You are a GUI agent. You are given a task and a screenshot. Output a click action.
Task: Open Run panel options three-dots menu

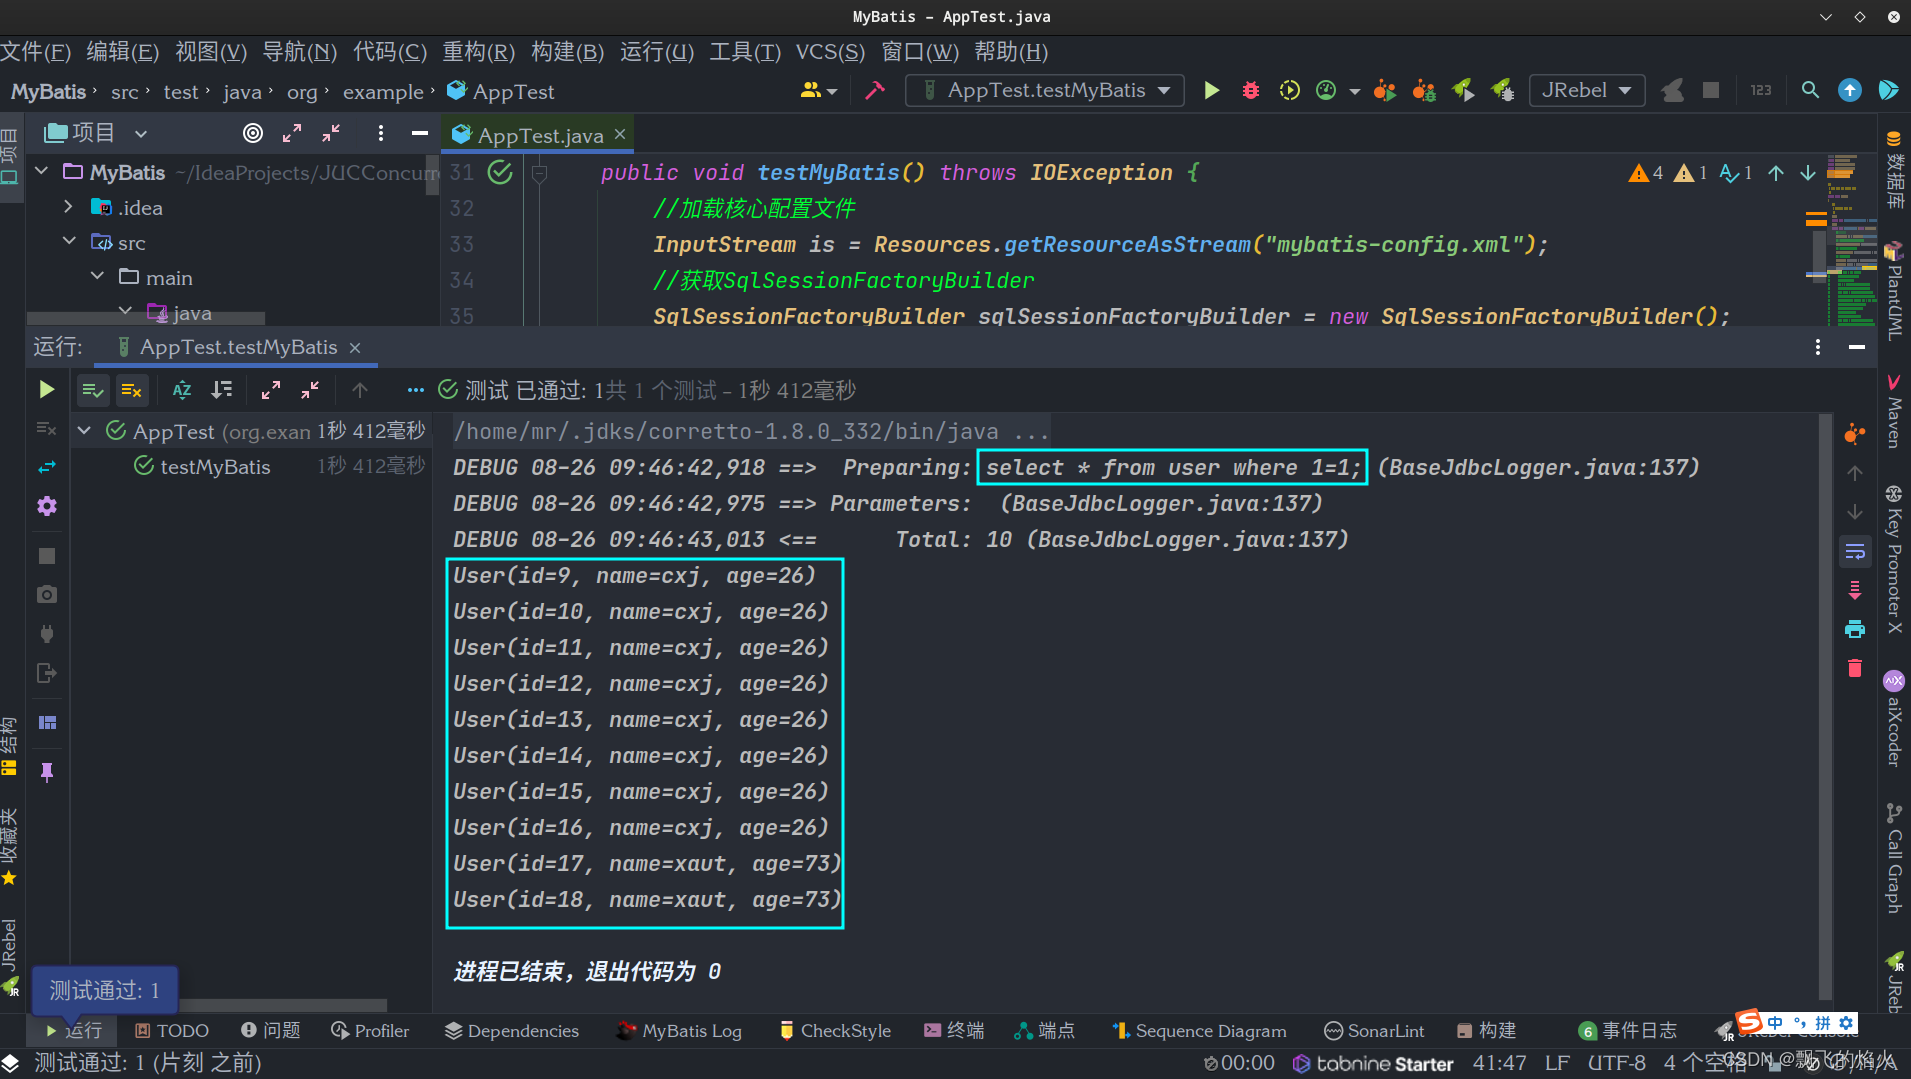click(x=1817, y=347)
